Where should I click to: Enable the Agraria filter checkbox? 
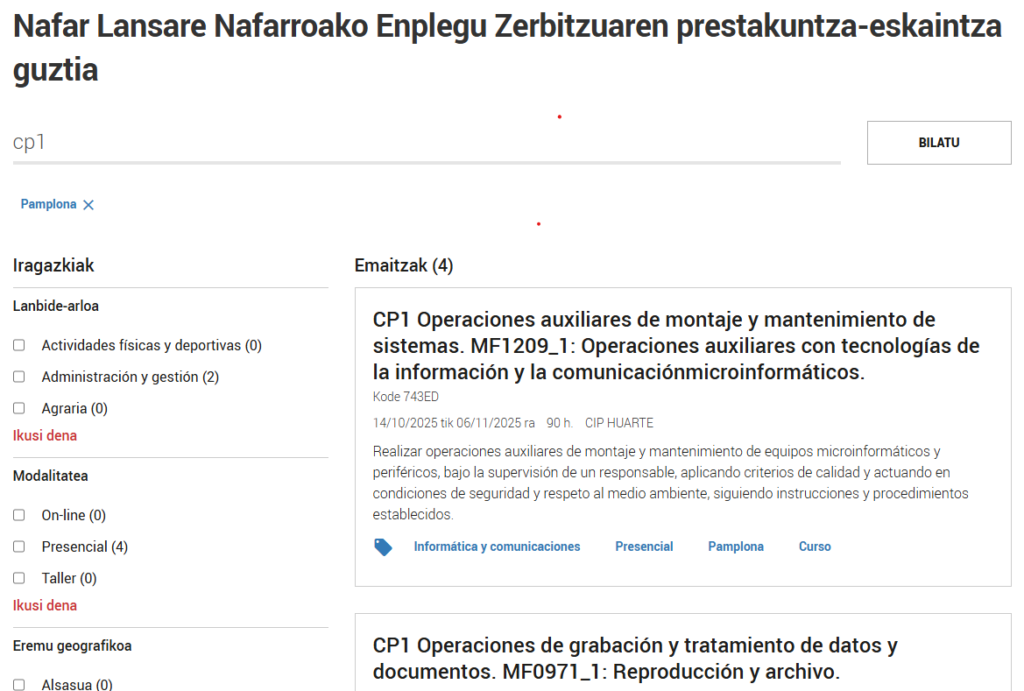click(x=19, y=408)
